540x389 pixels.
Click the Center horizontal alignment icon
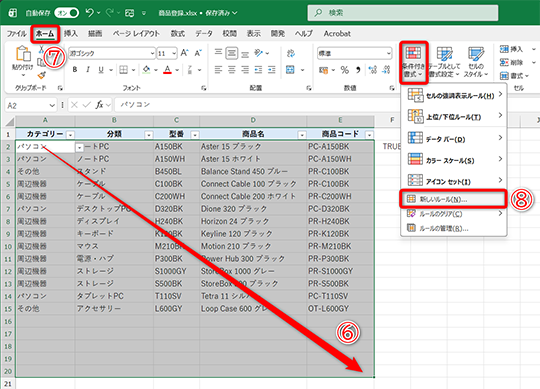231,70
